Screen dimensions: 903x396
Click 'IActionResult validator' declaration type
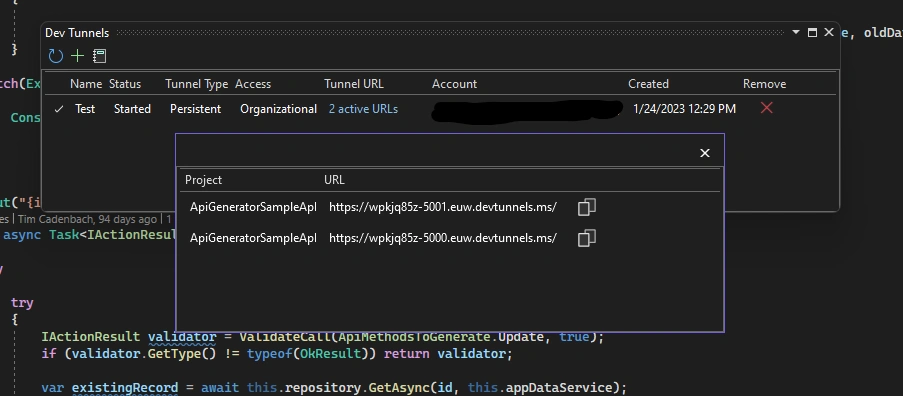pos(90,336)
